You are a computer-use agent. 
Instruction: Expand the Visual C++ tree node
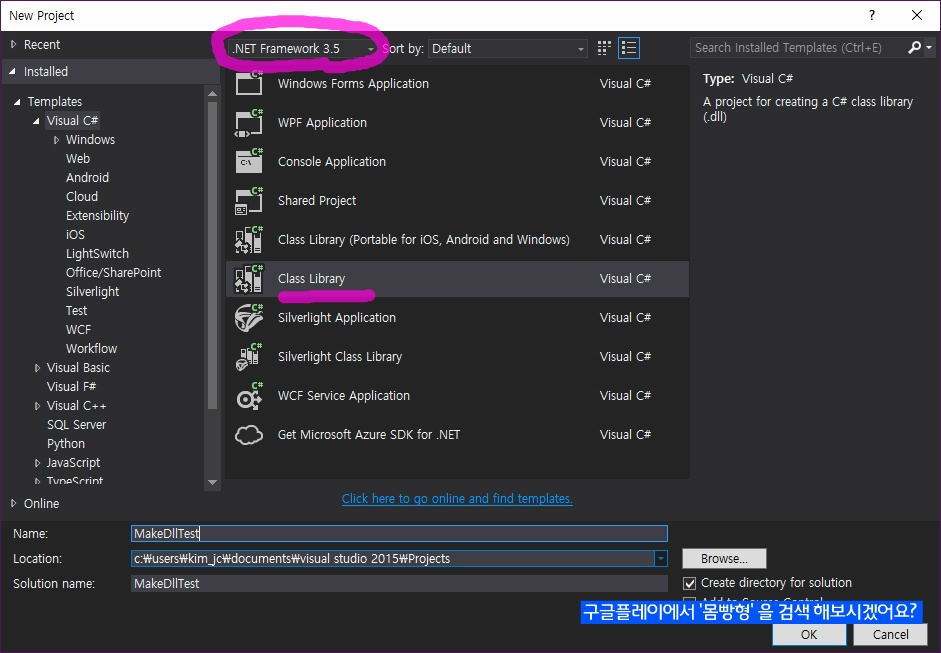pos(37,406)
